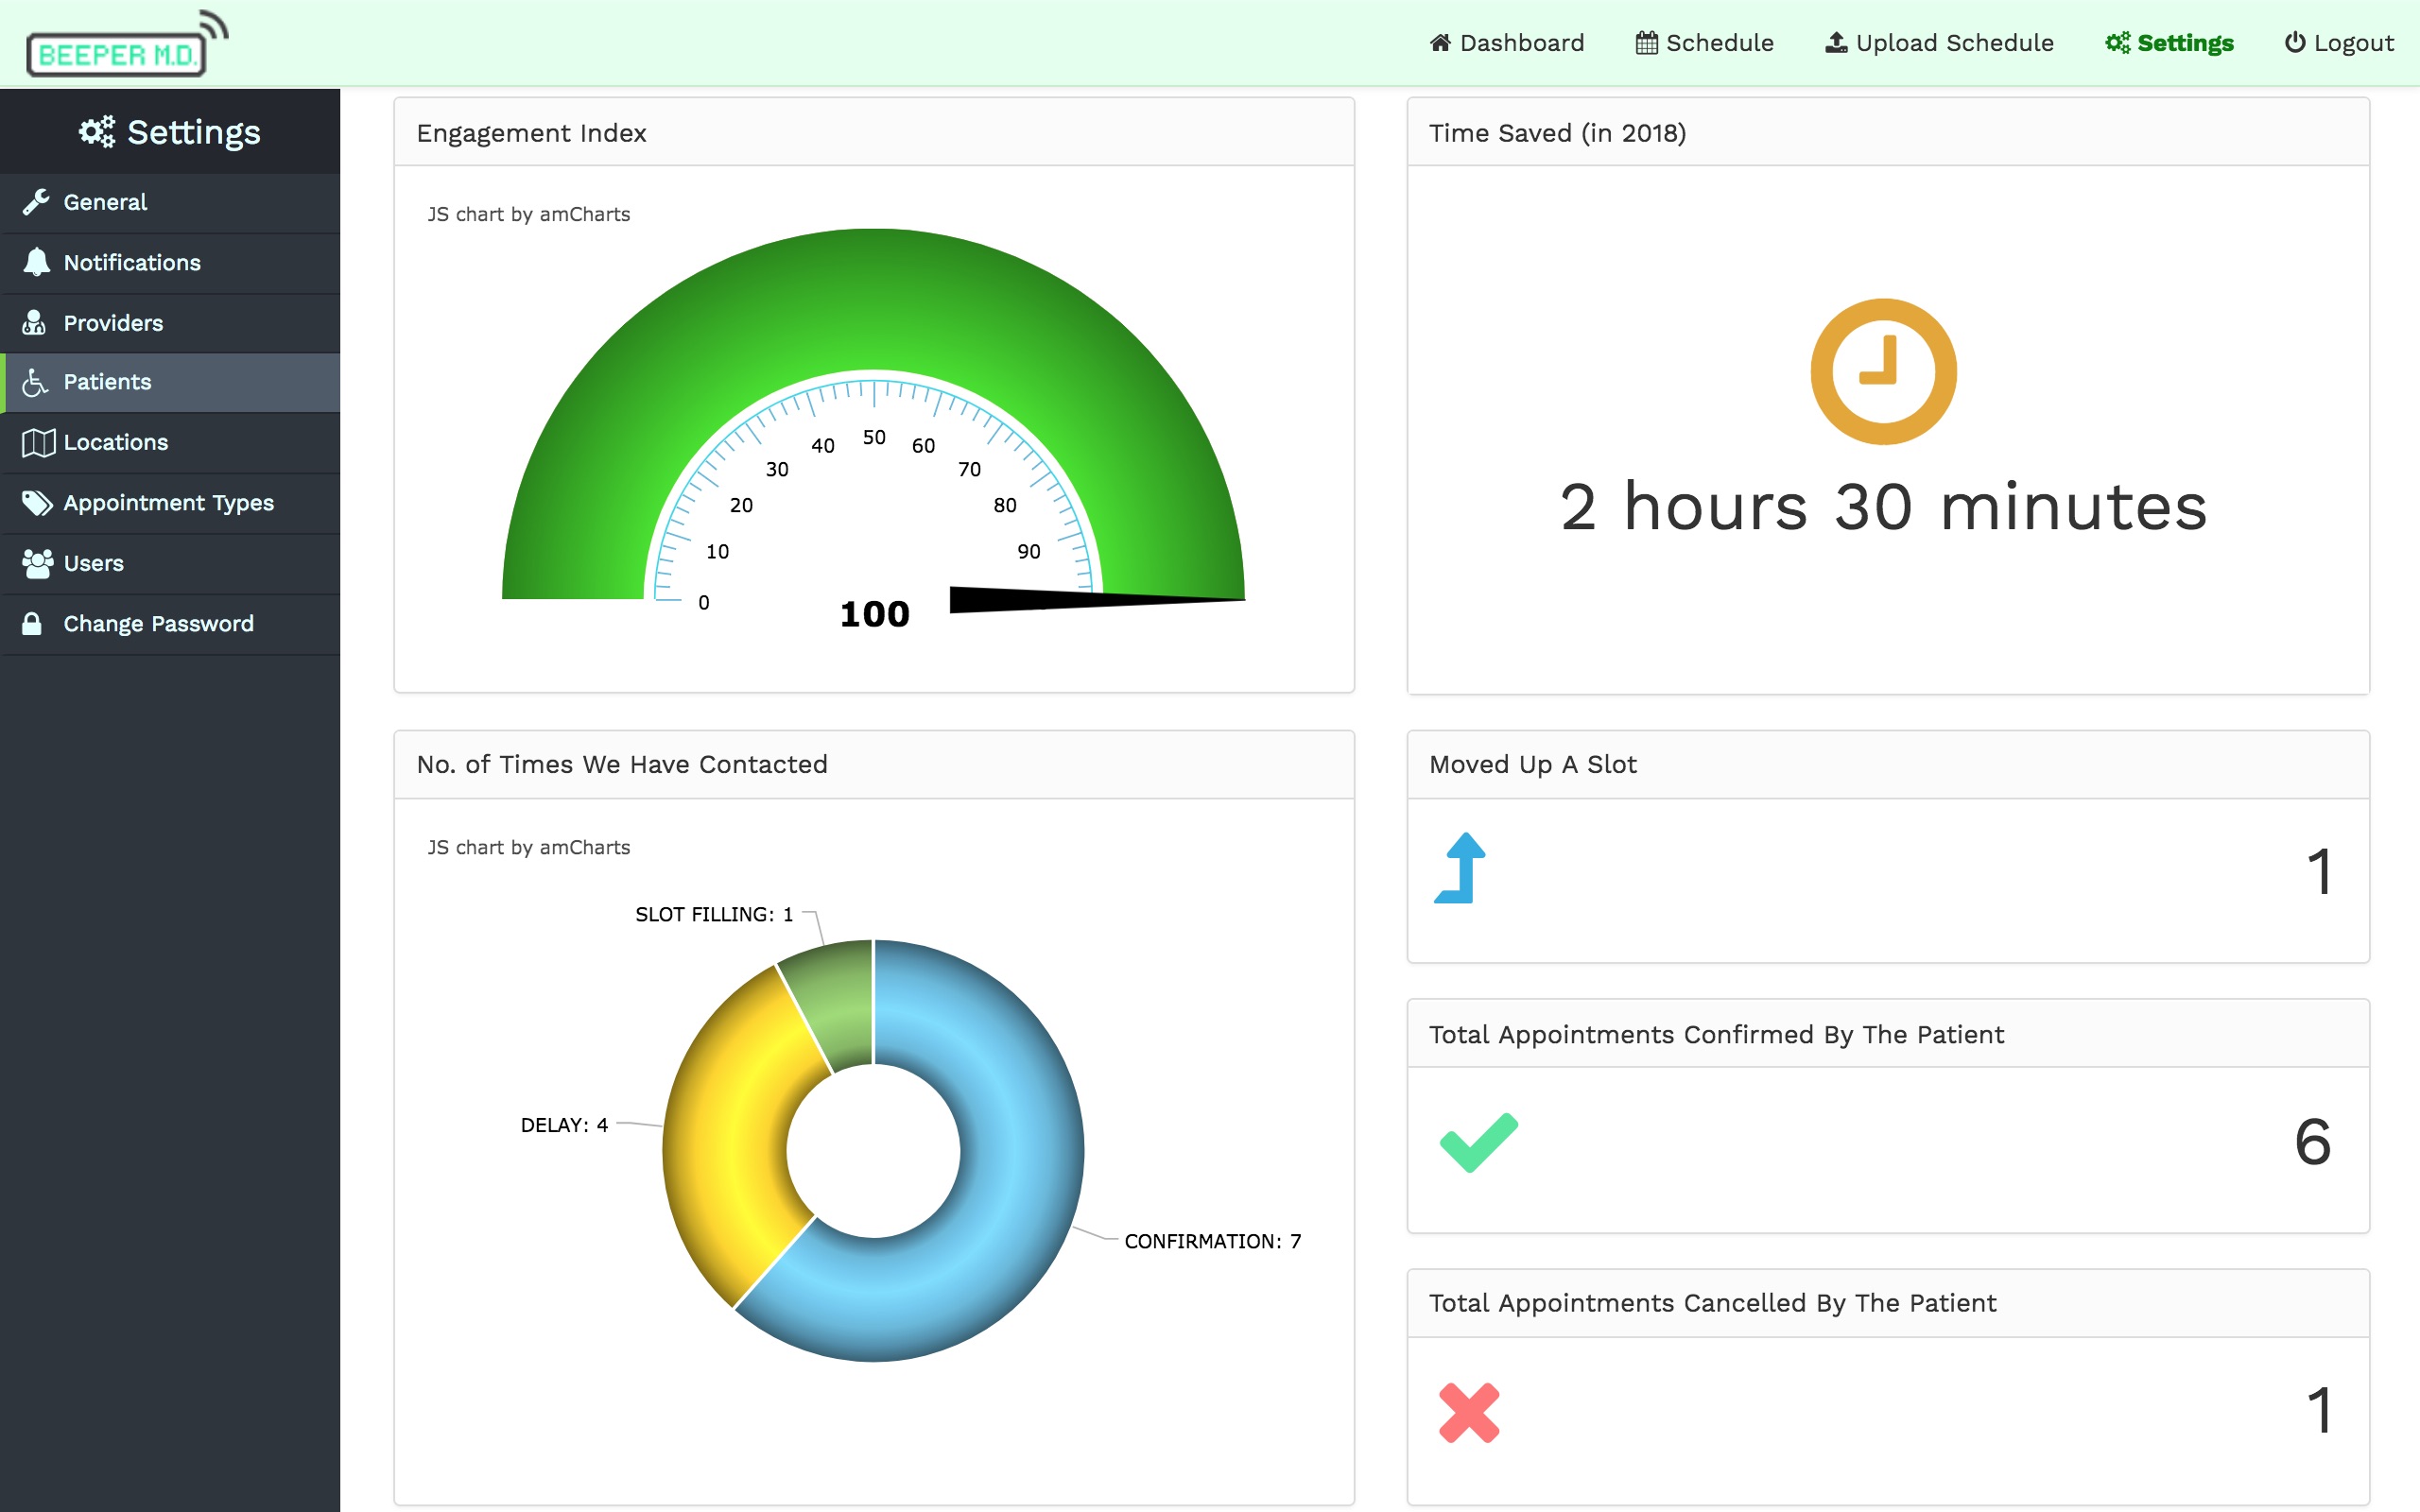Viewport: 2420px width, 1512px height.
Task: Select Providers in the settings sidebar
Action: 113,323
